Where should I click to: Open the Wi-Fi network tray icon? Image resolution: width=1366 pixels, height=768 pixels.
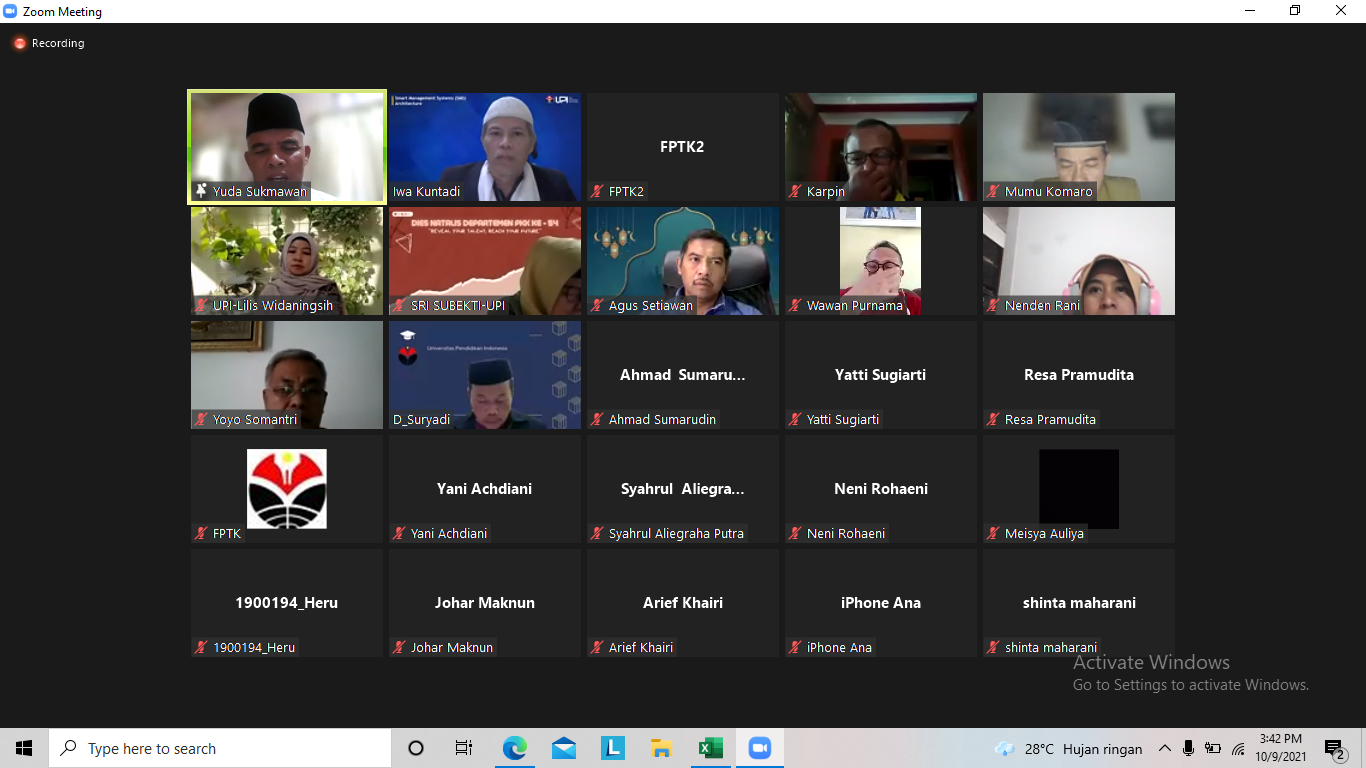1238,748
